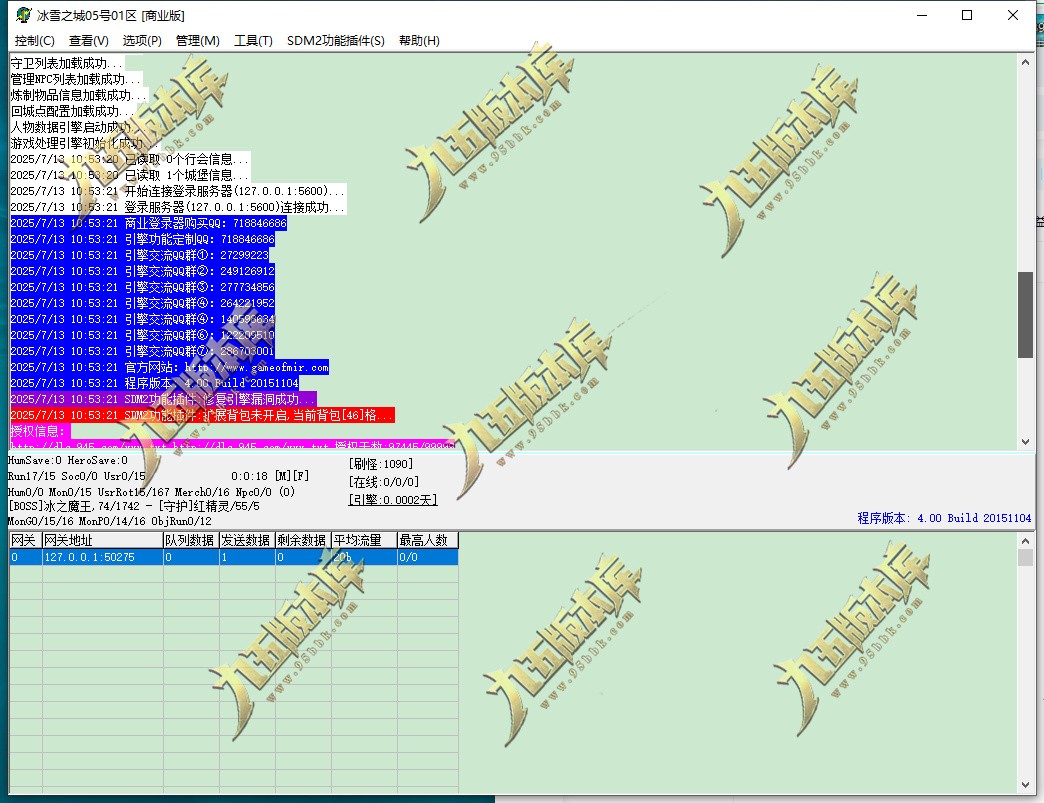Open the 查看(V) menu
This screenshot has height=803, width=1044.
[89, 41]
